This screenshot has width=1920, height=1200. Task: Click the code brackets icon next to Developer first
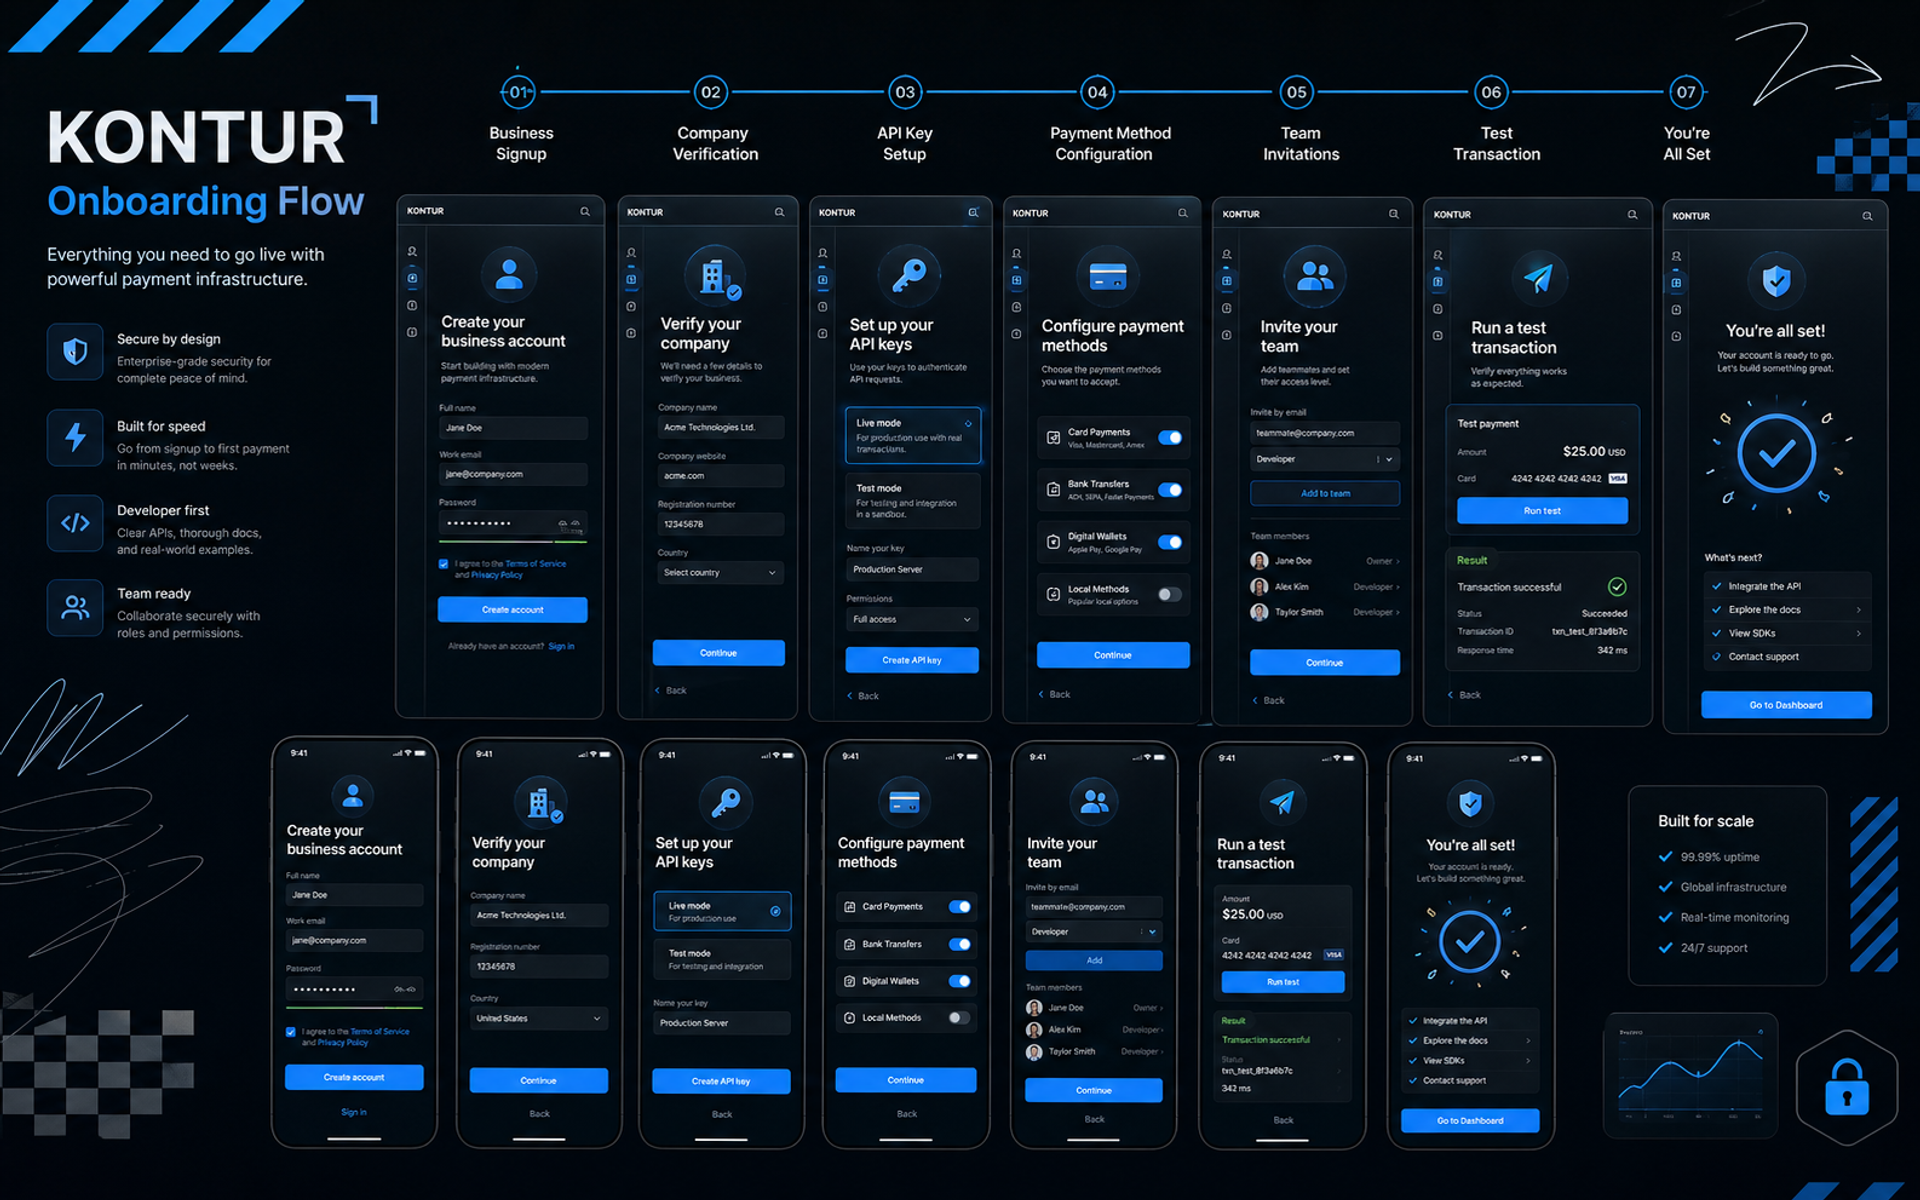75,523
